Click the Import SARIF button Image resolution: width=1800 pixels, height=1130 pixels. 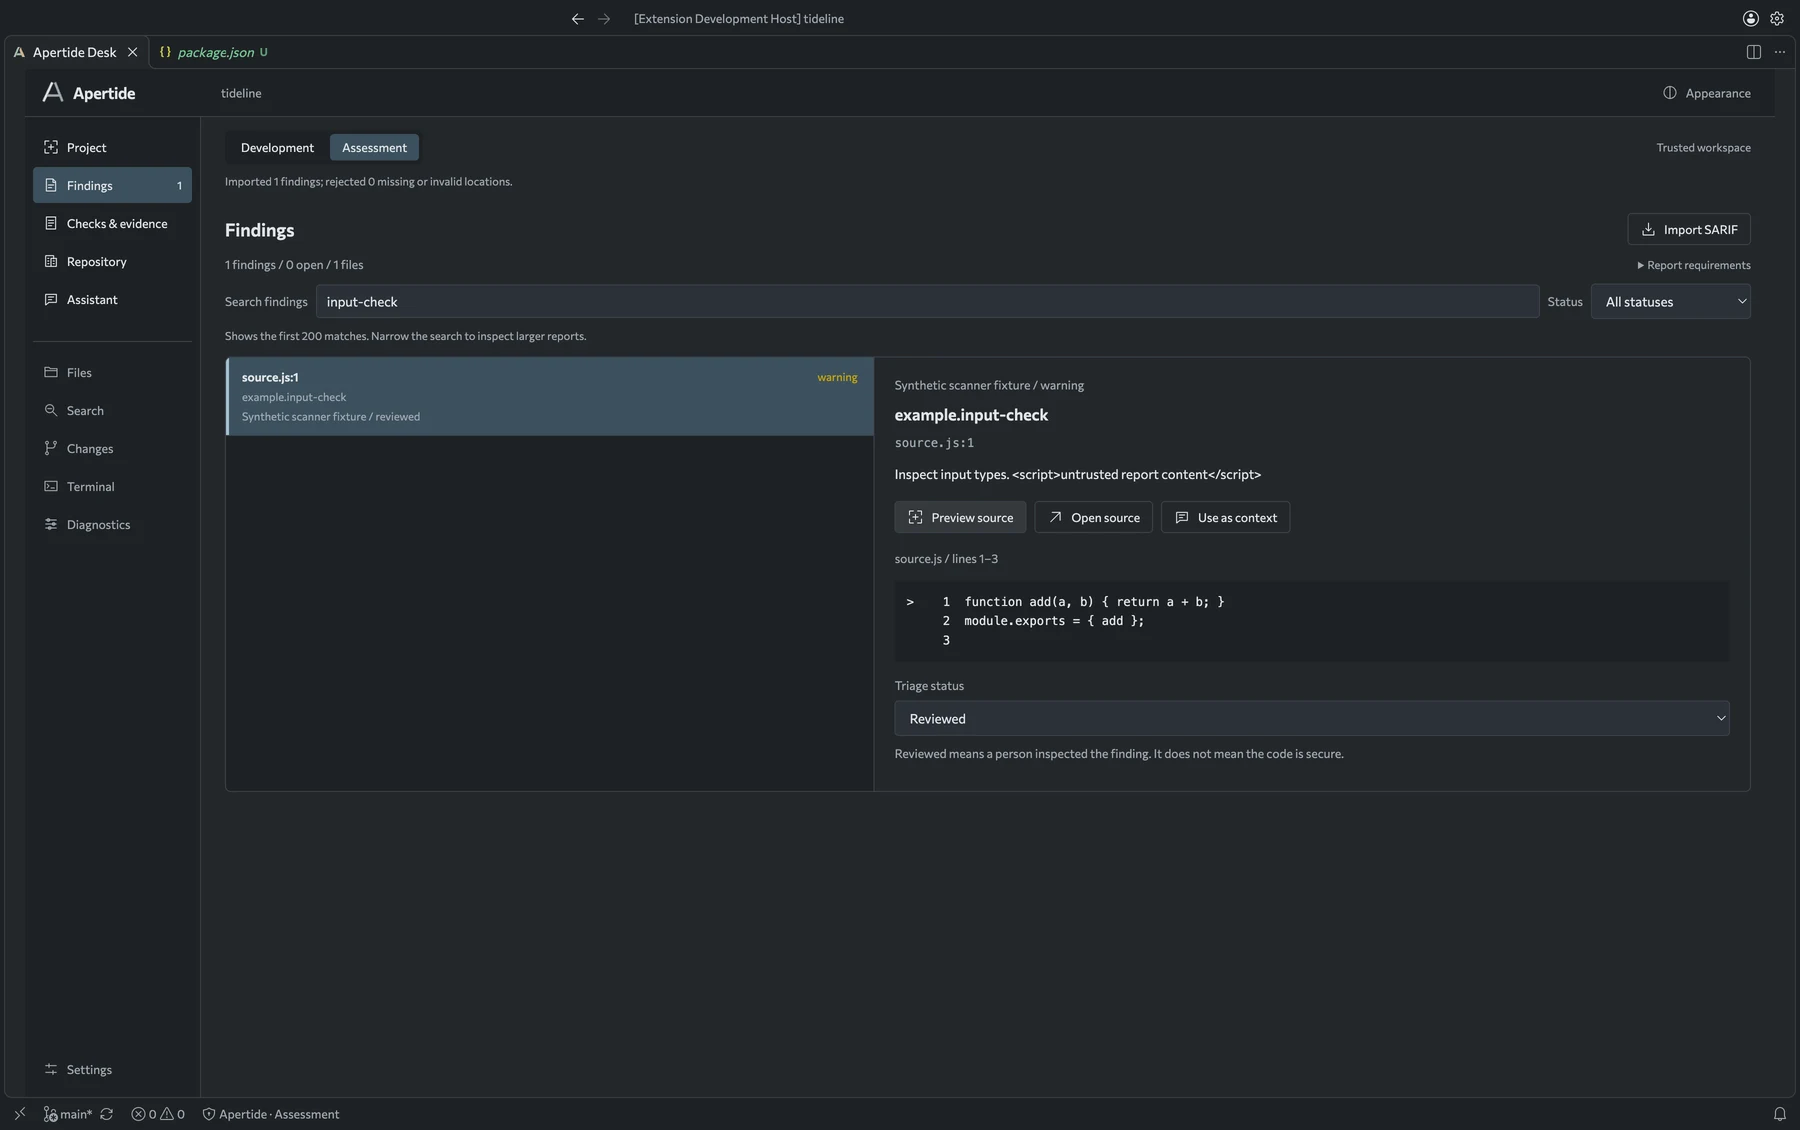tap(1688, 229)
